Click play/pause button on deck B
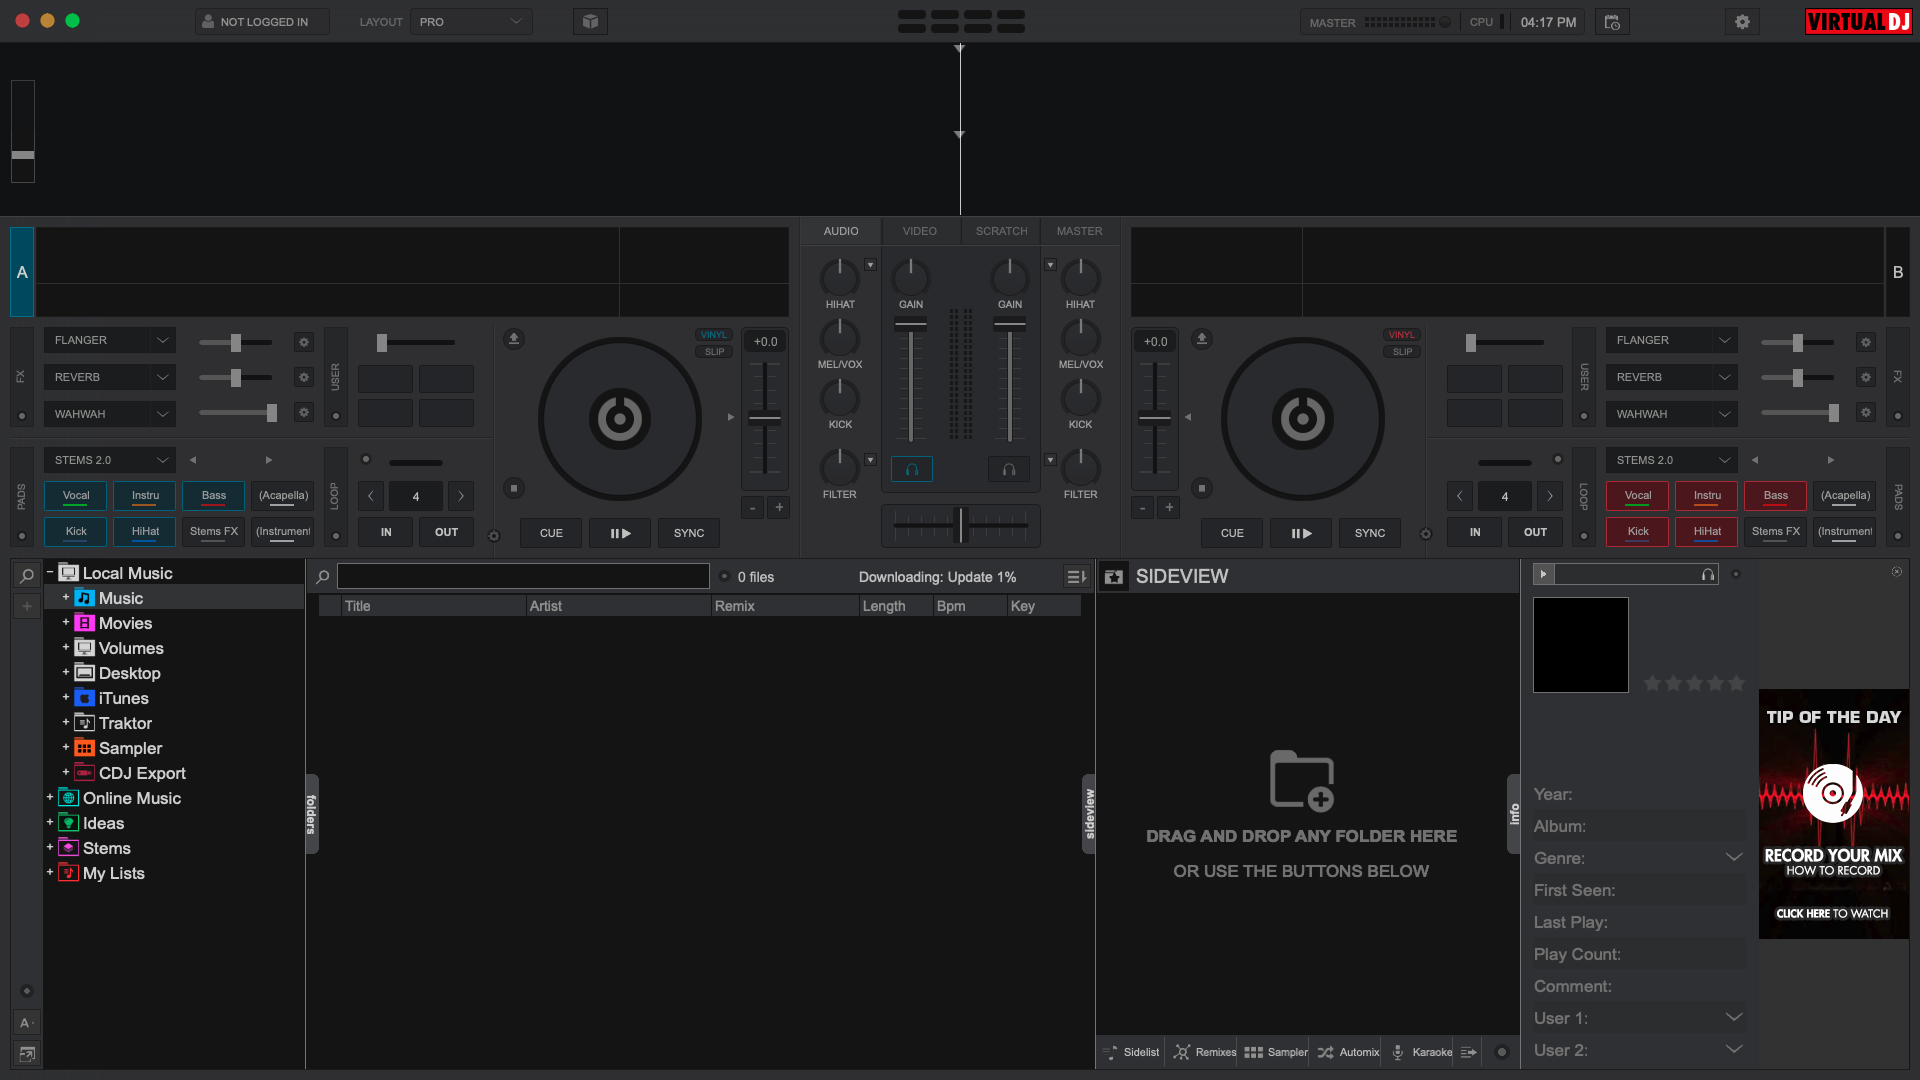 (1301, 533)
